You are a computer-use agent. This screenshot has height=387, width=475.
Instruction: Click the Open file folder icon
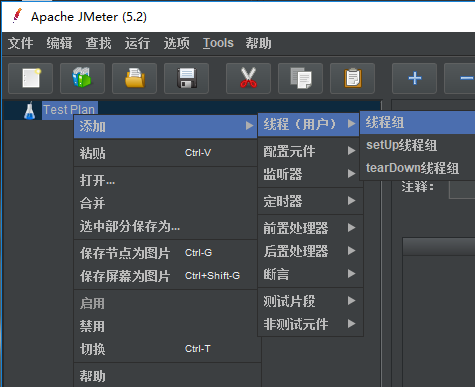point(134,78)
